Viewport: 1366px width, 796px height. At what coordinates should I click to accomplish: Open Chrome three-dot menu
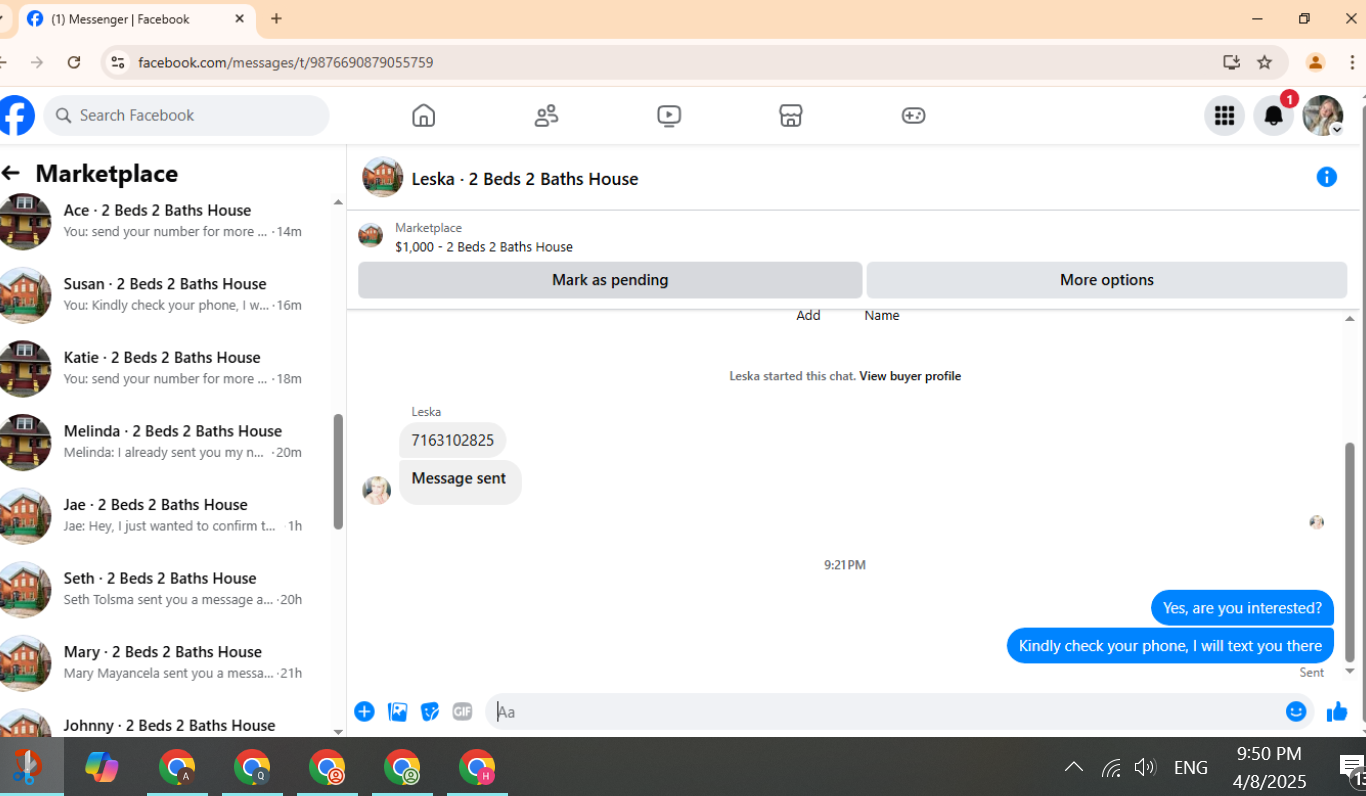pyautogui.click(x=1352, y=62)
